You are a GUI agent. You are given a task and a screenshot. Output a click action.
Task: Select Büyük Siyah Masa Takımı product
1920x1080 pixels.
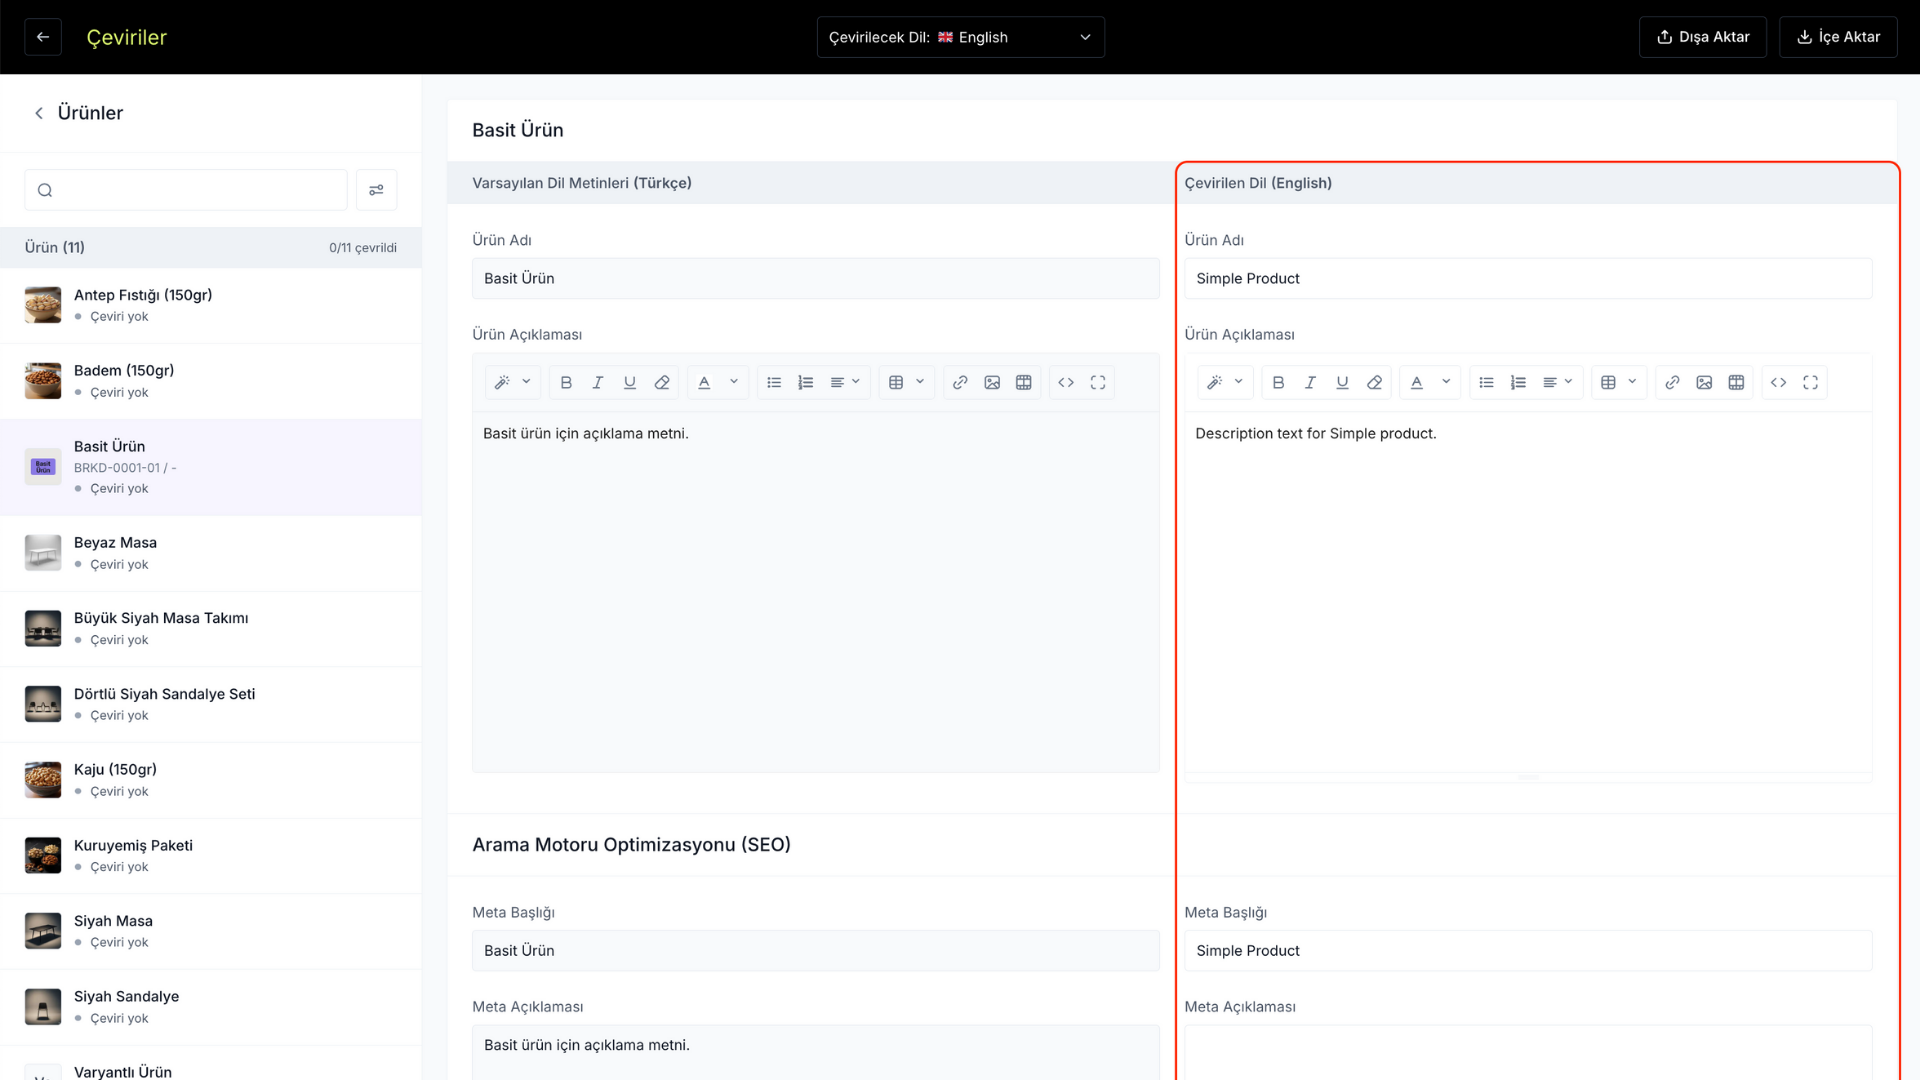(210, 629)
